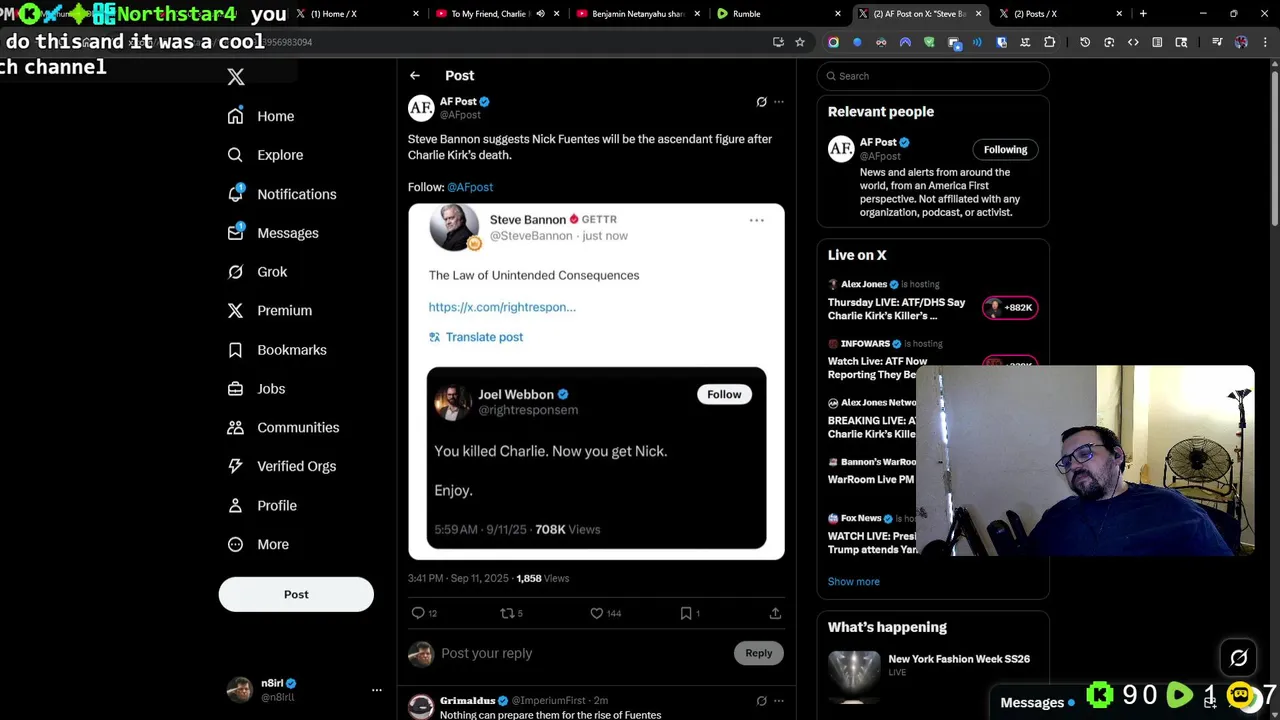Open Alex Jones Thursday LIVE broadcast
Screen dimensions: 1280x720
[x=932, y=302]
